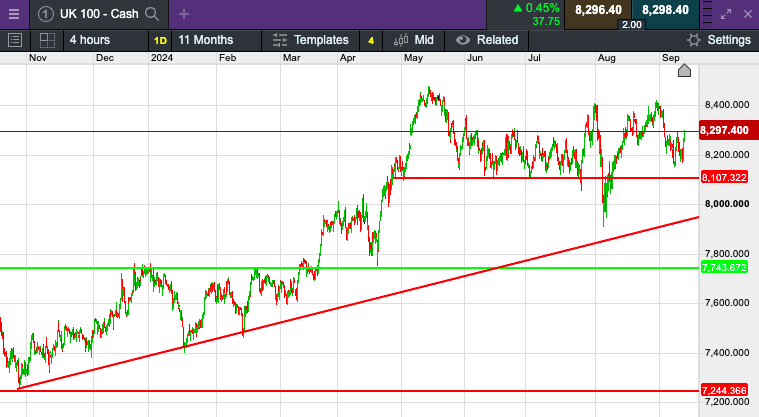Click the 8,400.000 price axis label
Screen dimensions: 759x417
pyautogui.click(x=727, y=105)
